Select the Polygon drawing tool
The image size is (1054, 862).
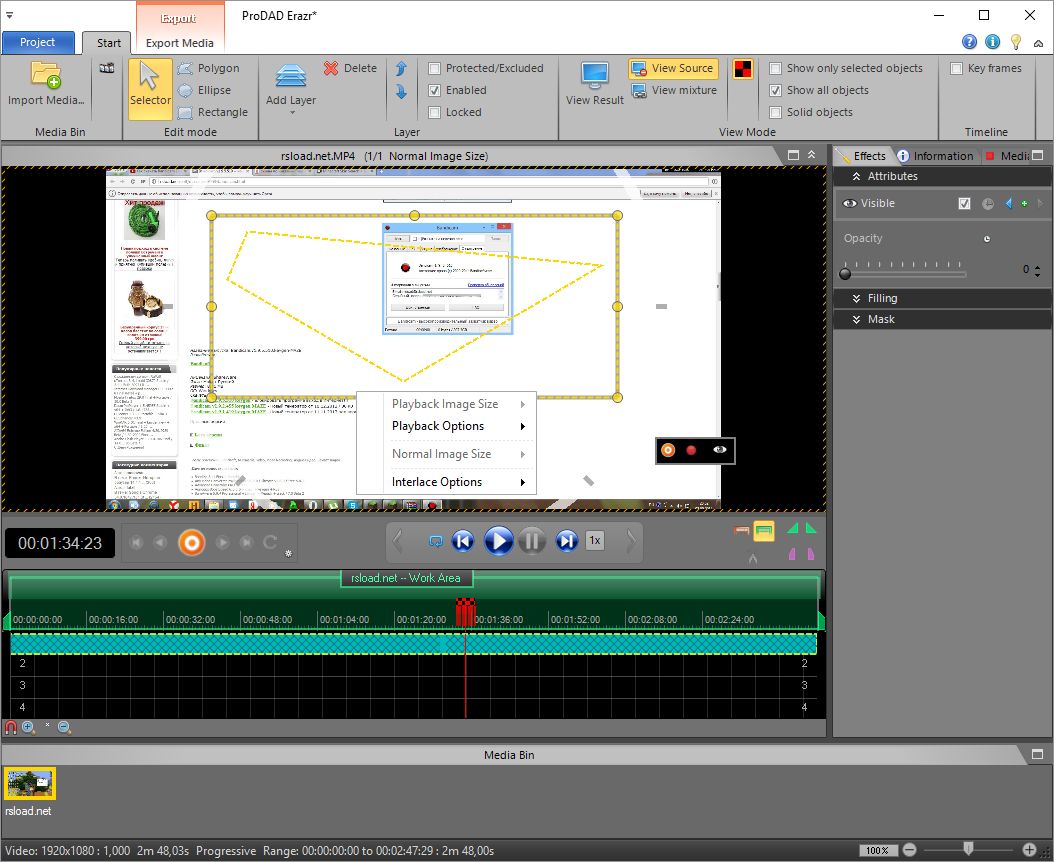tap(209, 68)
